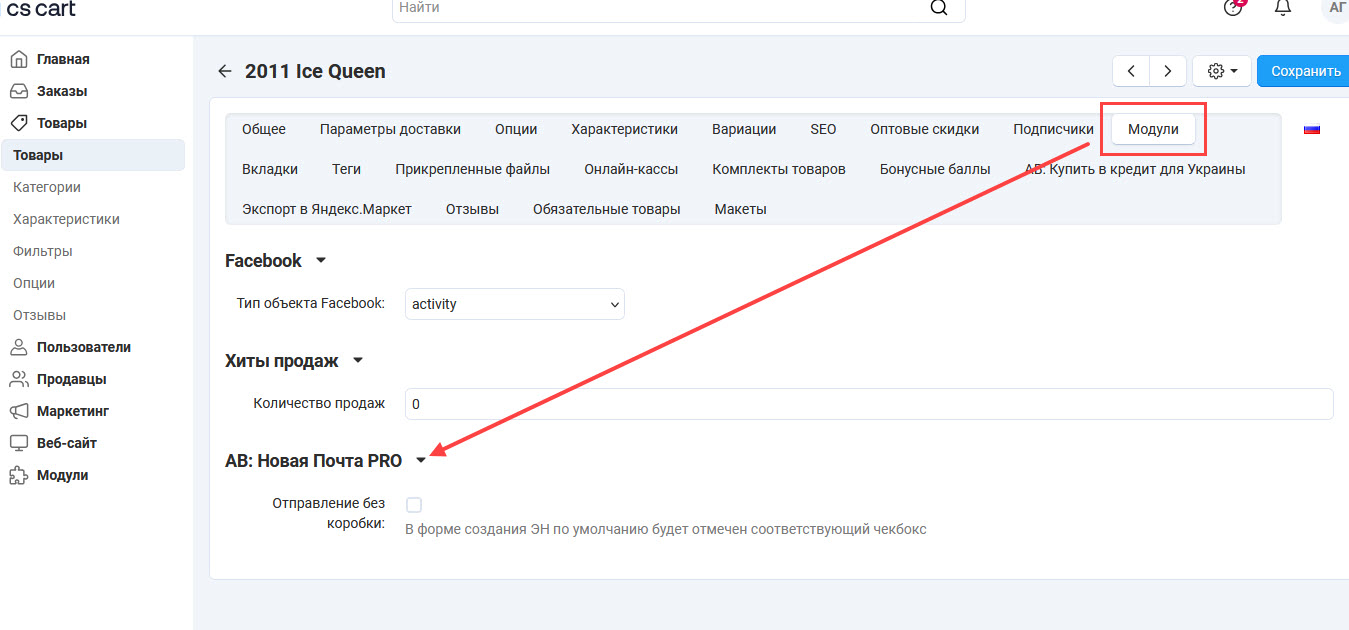Open the Тип объекта Facebook dropdown

tap(514, 304)
